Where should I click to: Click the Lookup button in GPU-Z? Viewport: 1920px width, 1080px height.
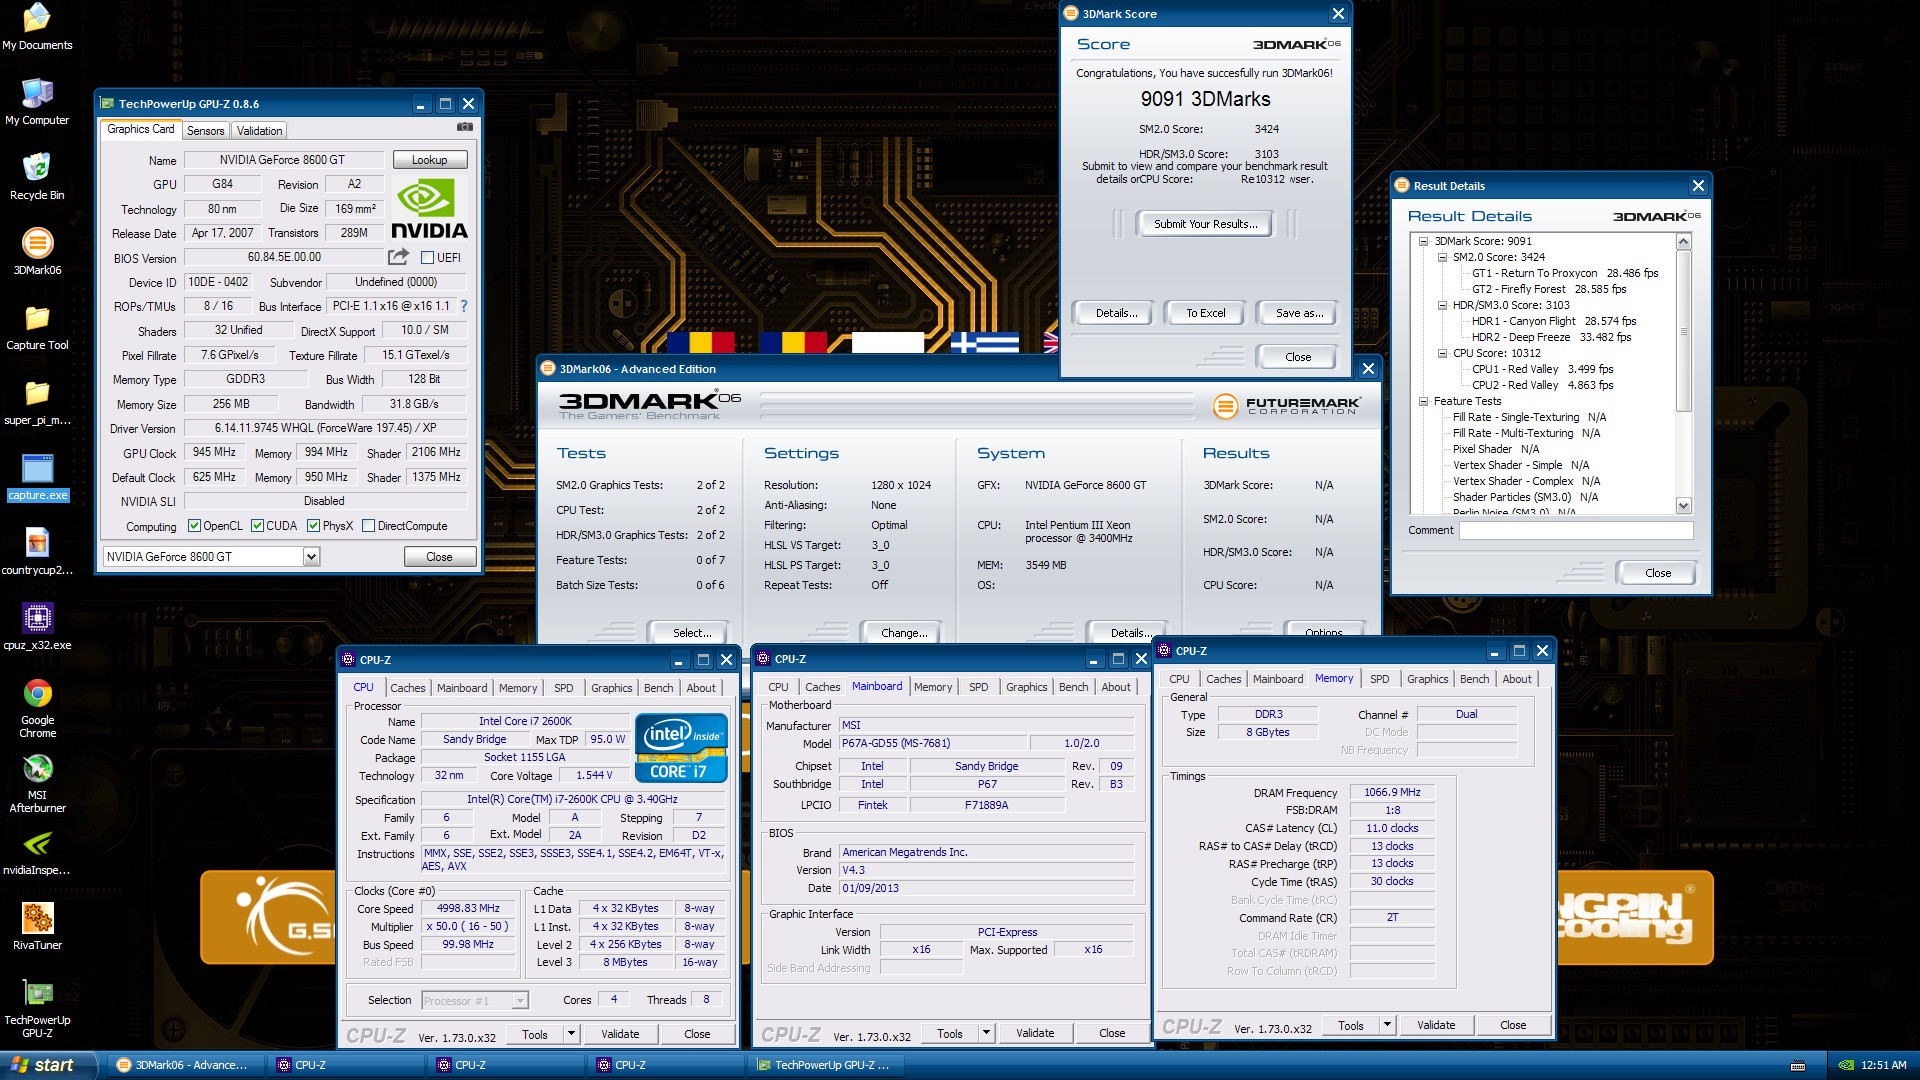[429, 160]
